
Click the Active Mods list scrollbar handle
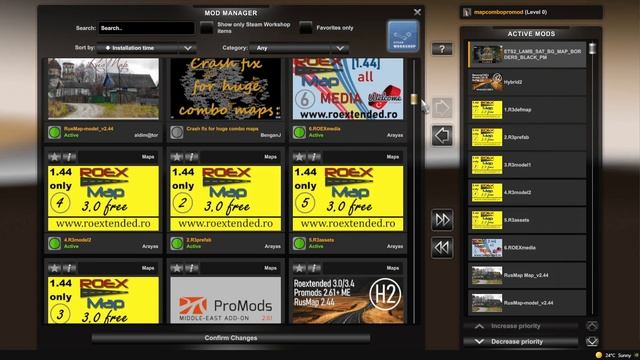tap(592, 48)
